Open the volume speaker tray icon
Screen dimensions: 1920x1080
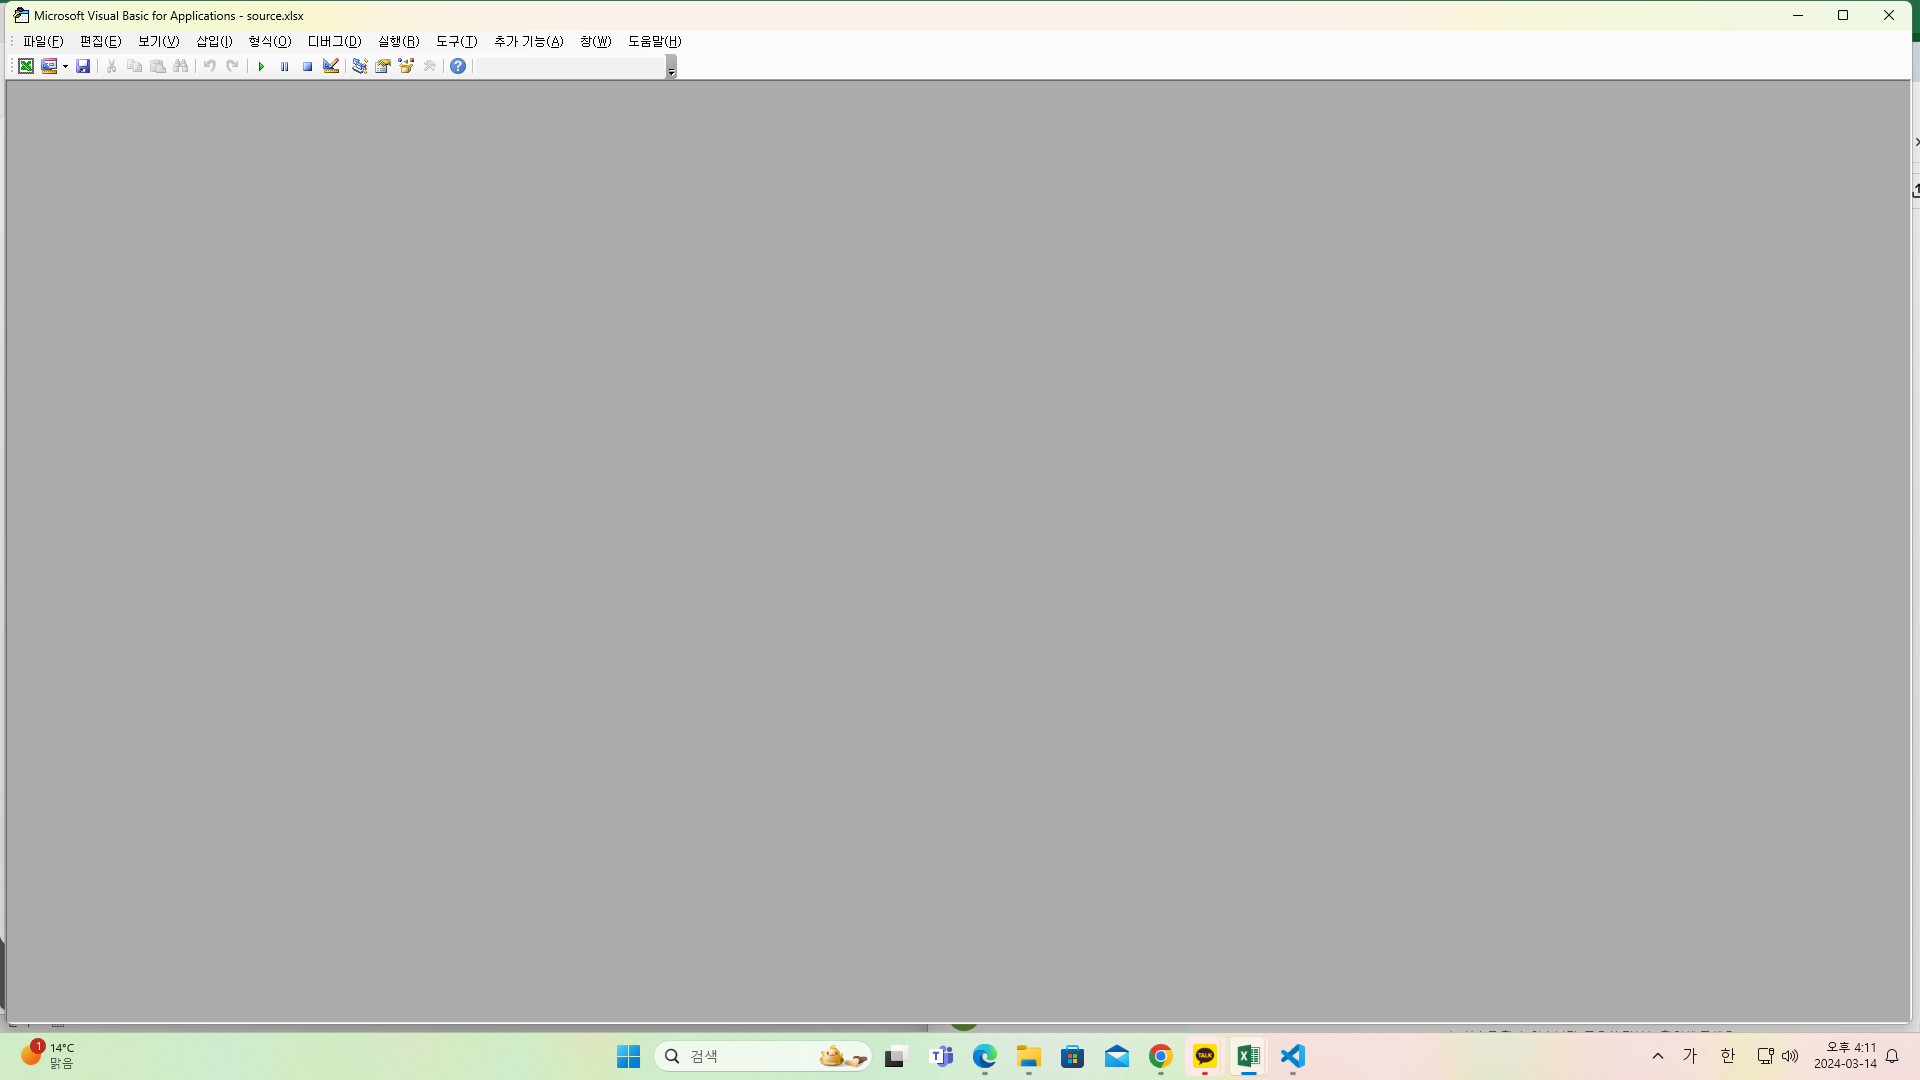(x=1790, y=1056)
